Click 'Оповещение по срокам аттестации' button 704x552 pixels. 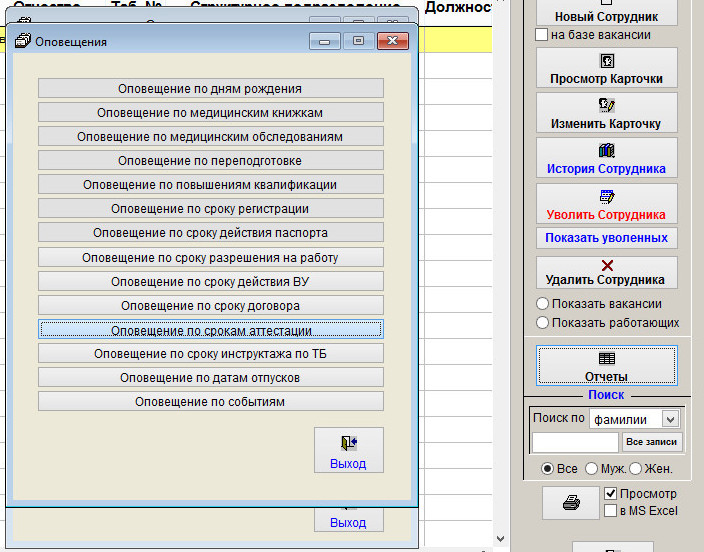(210, 330)
